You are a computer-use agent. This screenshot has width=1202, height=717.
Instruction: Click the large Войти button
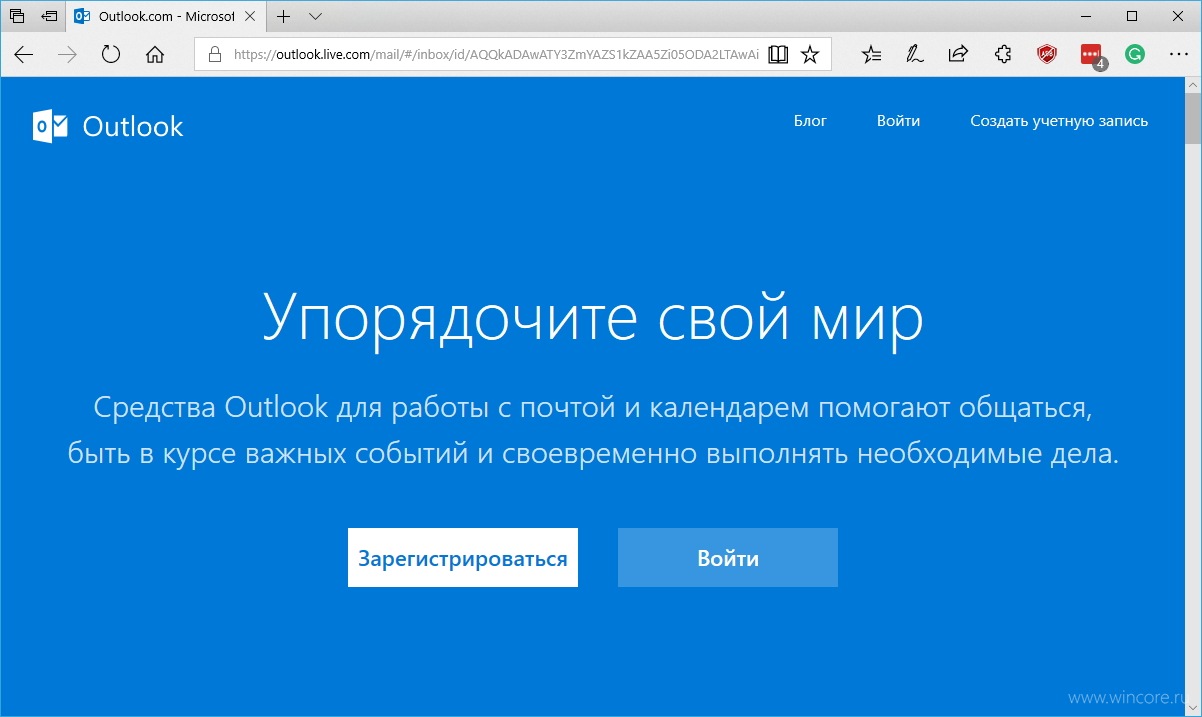(x=728, y=557)
